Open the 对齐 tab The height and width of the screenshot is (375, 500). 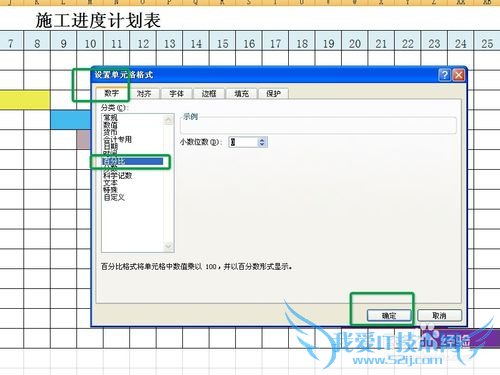[144, 94]
